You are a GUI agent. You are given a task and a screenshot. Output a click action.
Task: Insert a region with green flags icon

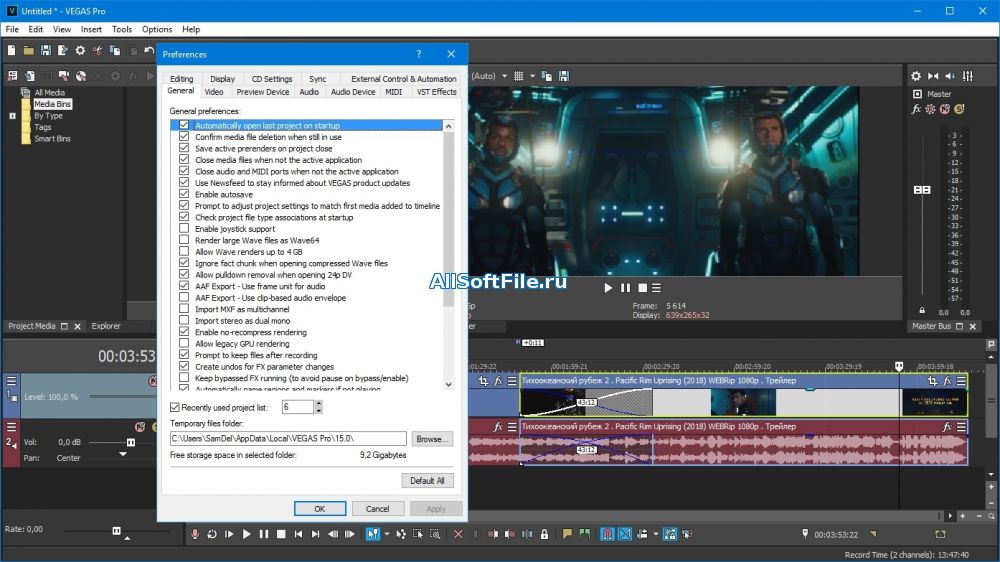coord(584,534)
